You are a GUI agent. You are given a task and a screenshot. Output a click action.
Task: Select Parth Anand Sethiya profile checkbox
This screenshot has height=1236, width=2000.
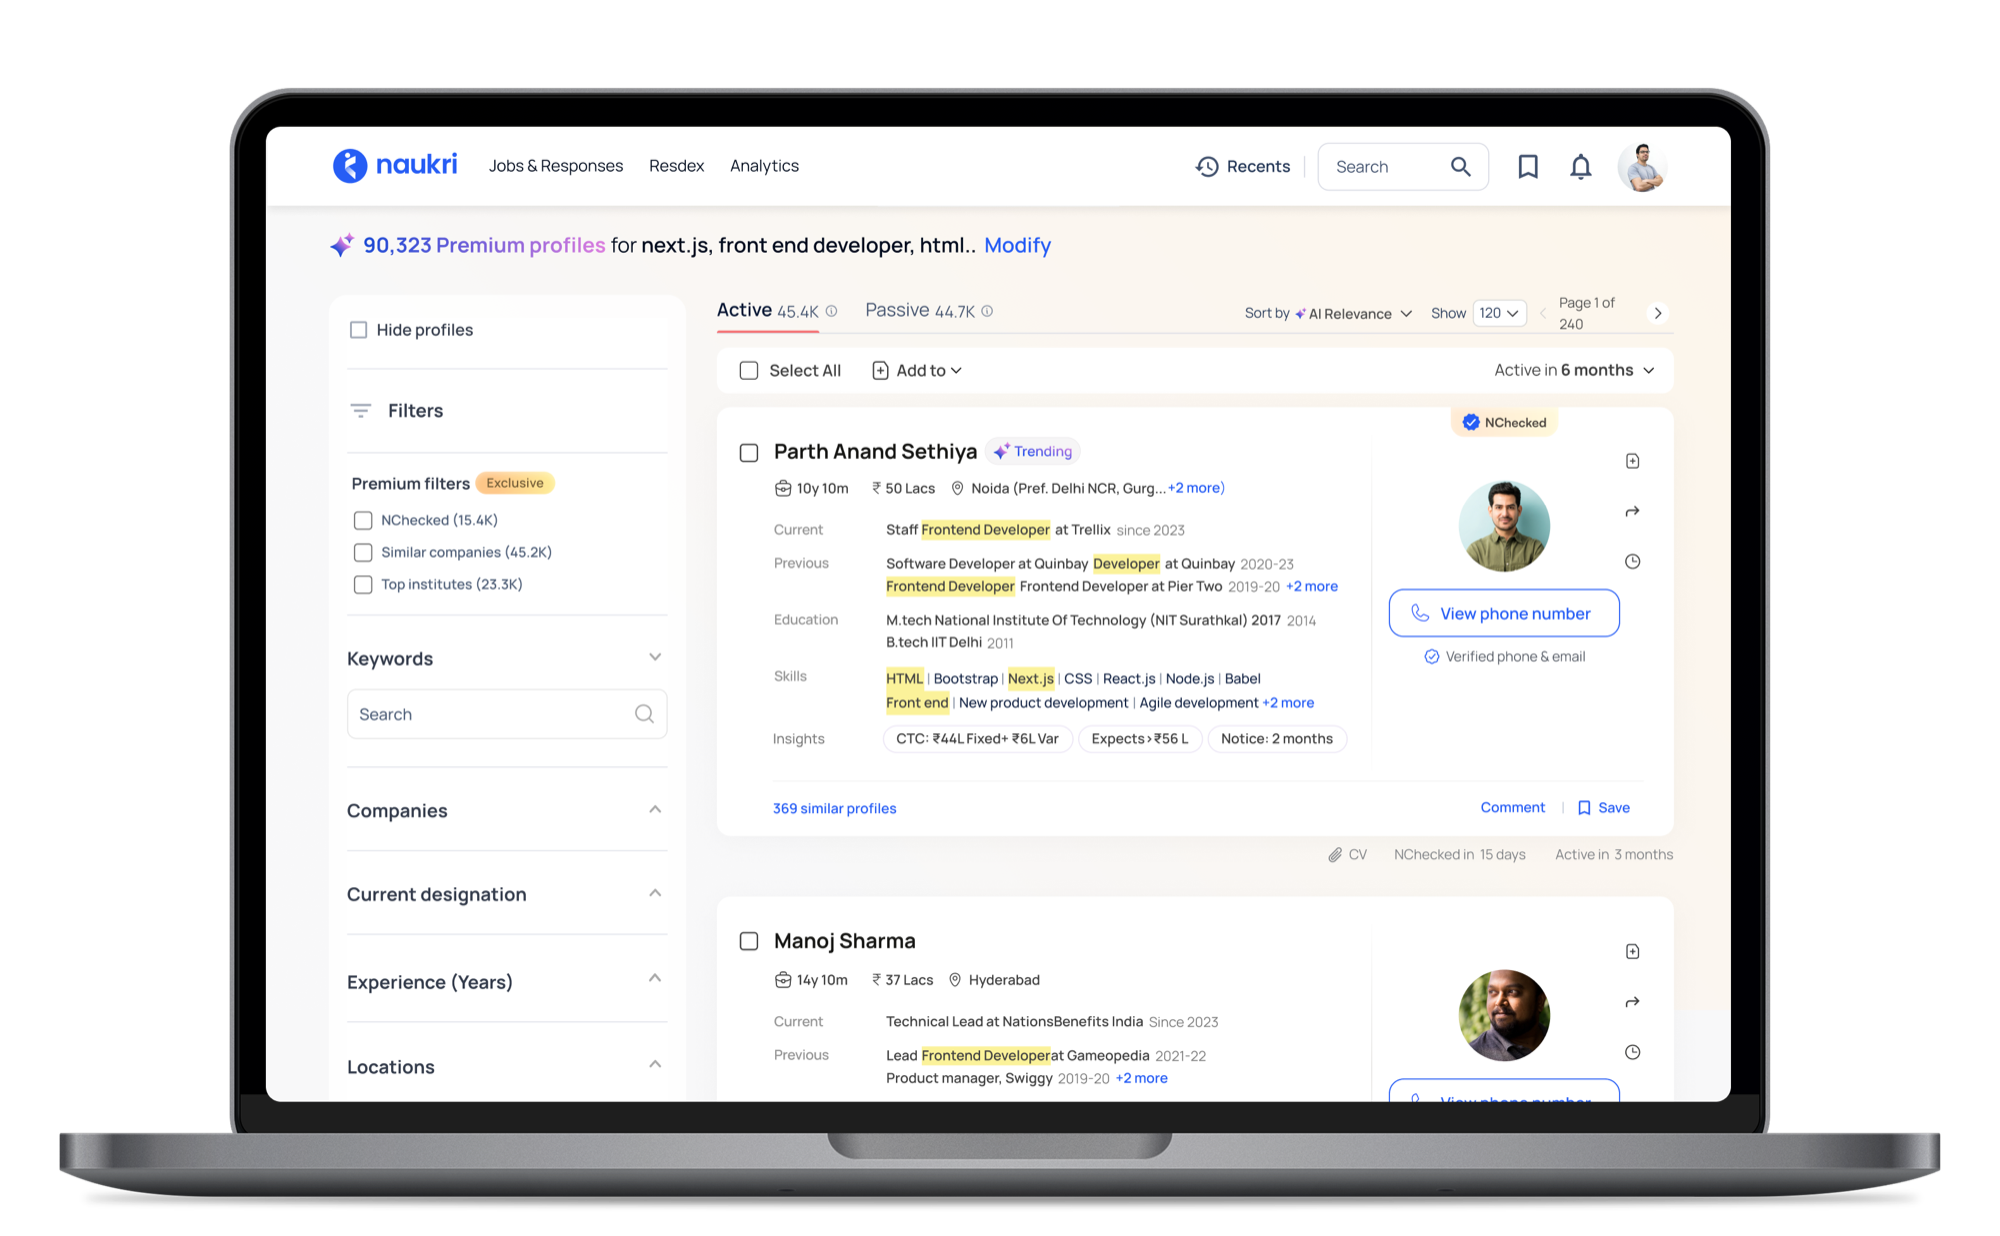[x=748, y=452]
